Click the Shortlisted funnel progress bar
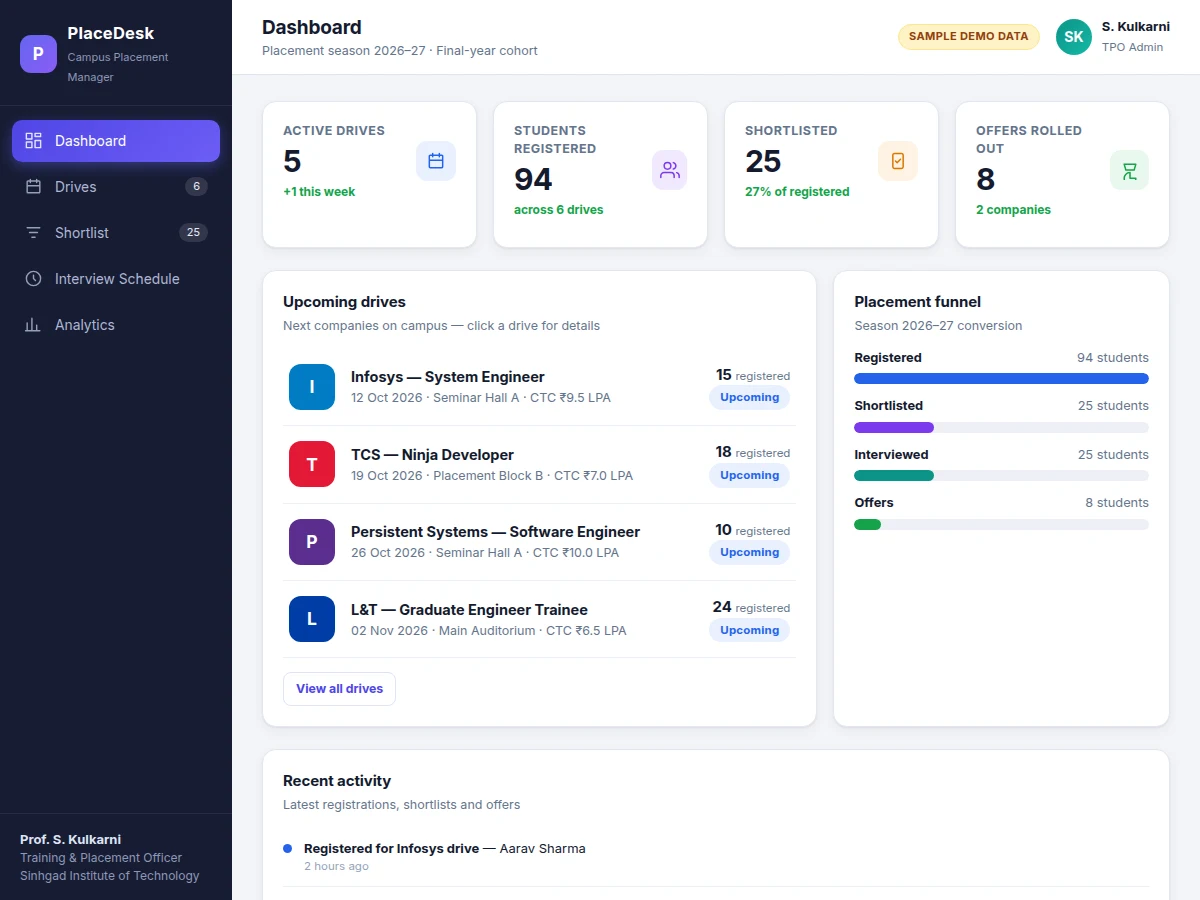The image size is (1200, 900). coord(1001,427)
